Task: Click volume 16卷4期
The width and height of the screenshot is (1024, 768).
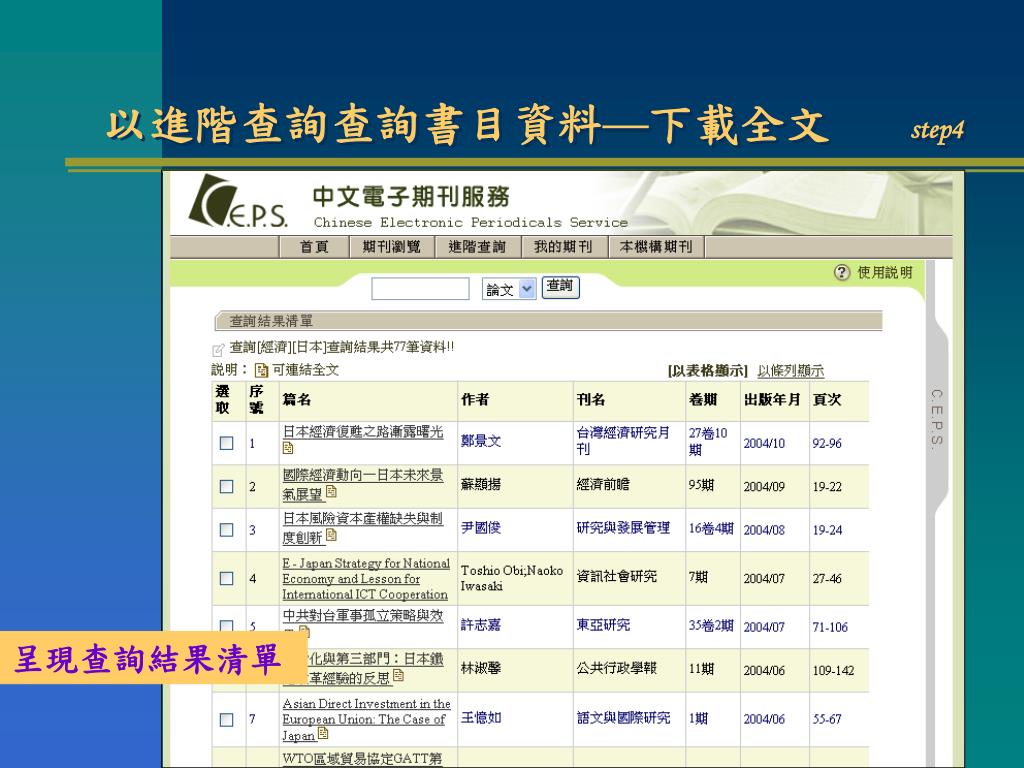Action: pyautogui.click(x=711, y=528)
